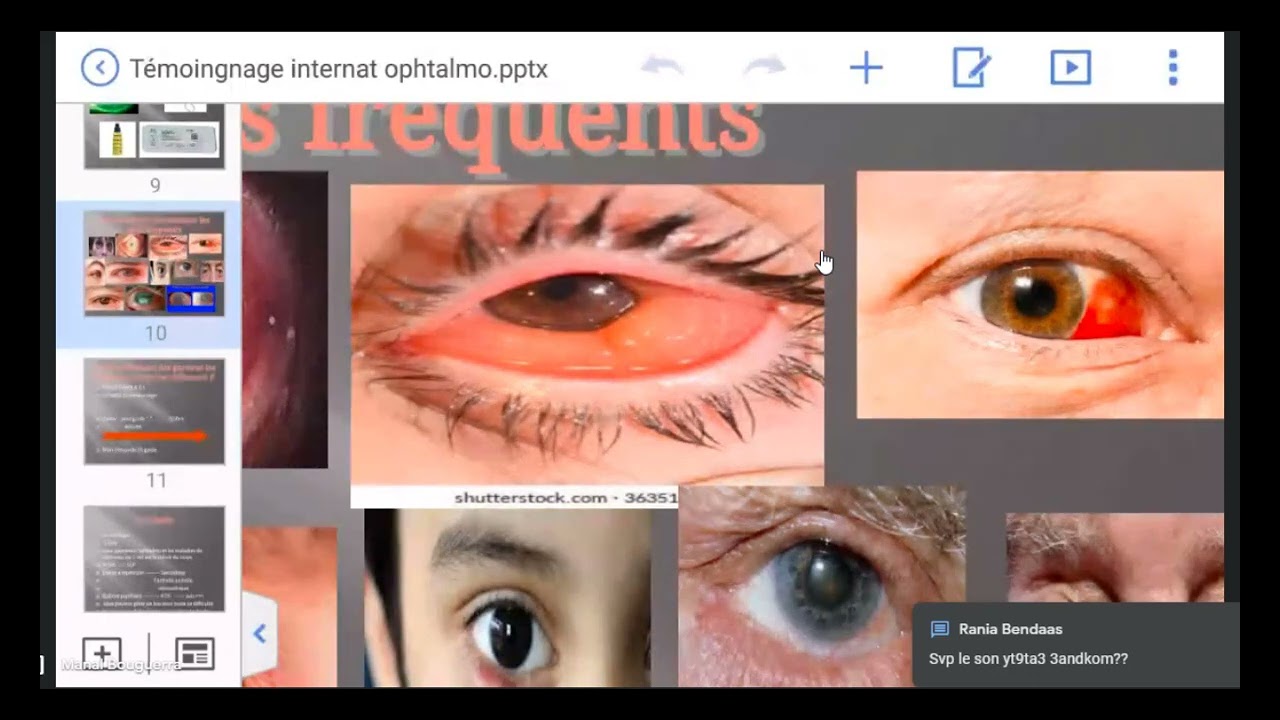This screenshot has width=1280, height=720.
Task: Click the undo arrow in the toolbar
Action: point(662,67)
